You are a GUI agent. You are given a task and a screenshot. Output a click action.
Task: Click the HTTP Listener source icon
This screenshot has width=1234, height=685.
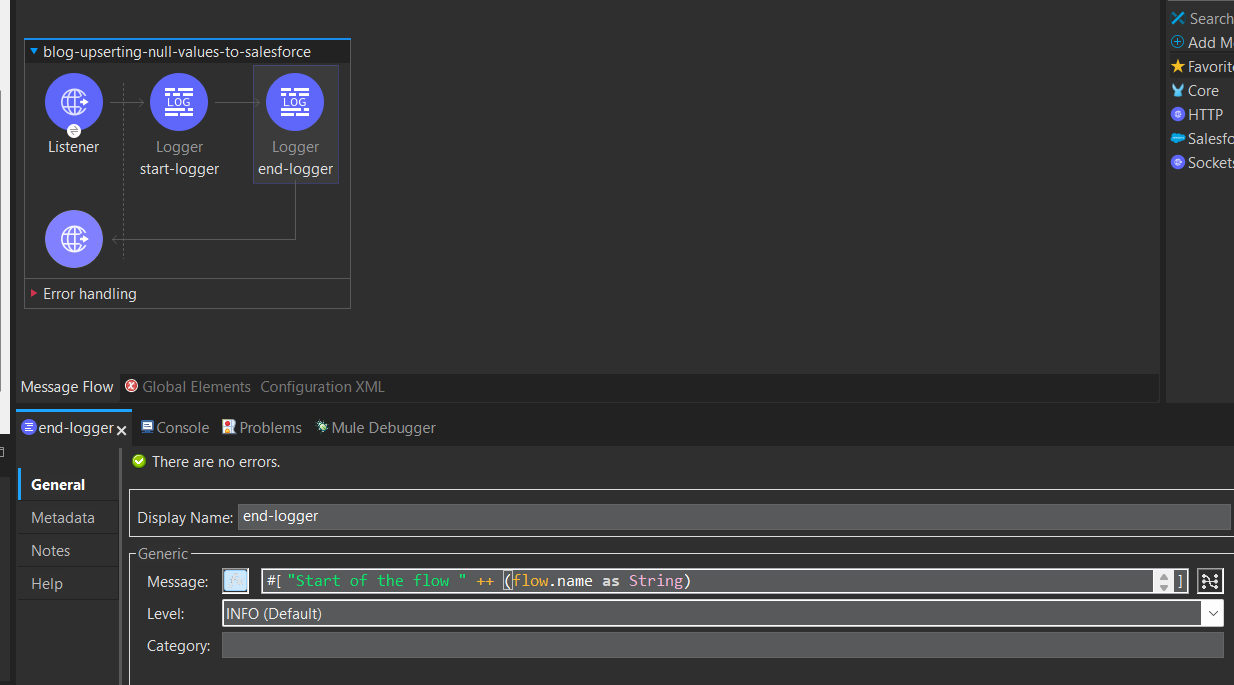tap(73, 102)
